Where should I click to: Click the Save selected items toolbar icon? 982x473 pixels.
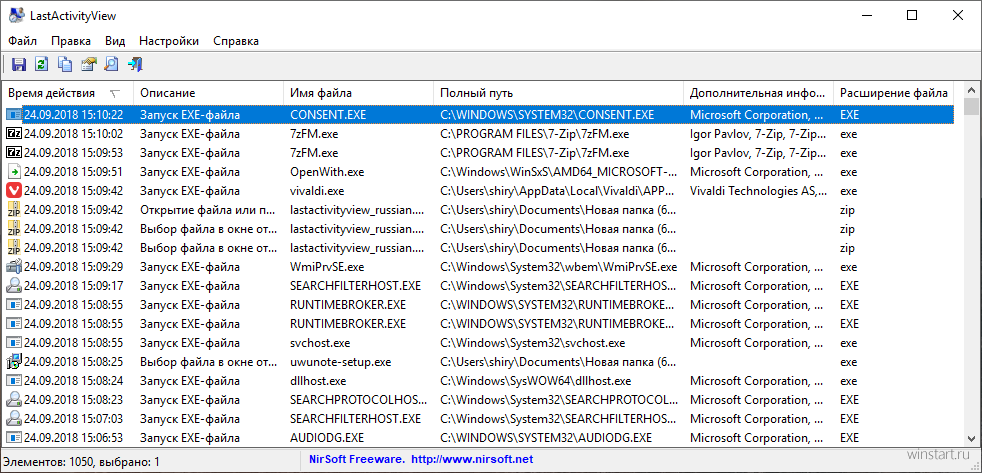point(19,64)
